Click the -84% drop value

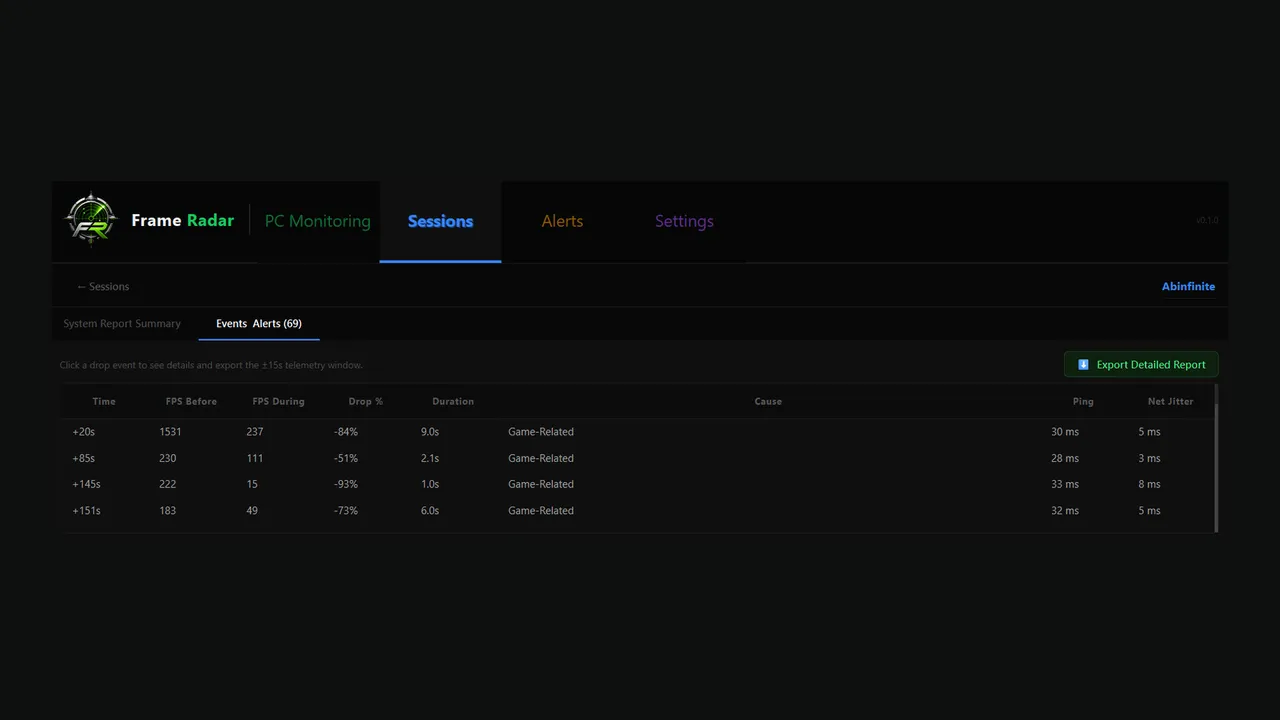click(346, 432)
